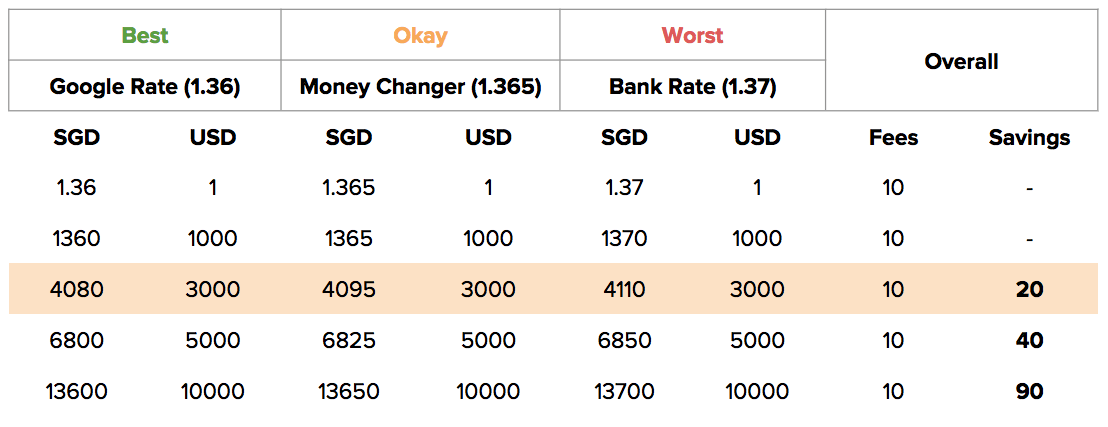Select the bold 90 savings value

(x=1029, y=391)
